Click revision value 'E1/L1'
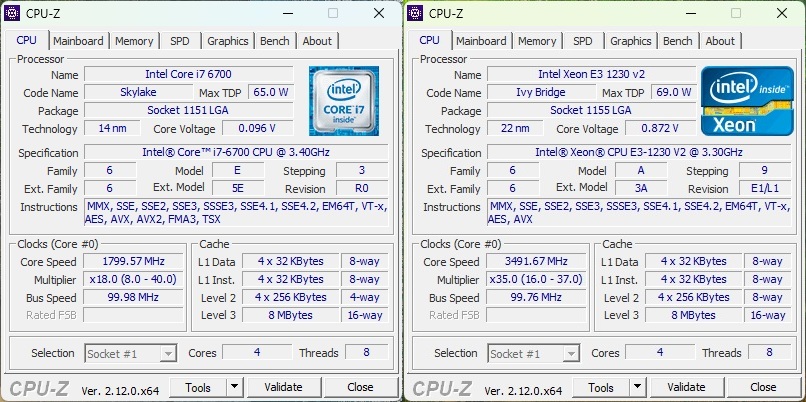Viewport: 806px width, 402px height. coord(765,188)
